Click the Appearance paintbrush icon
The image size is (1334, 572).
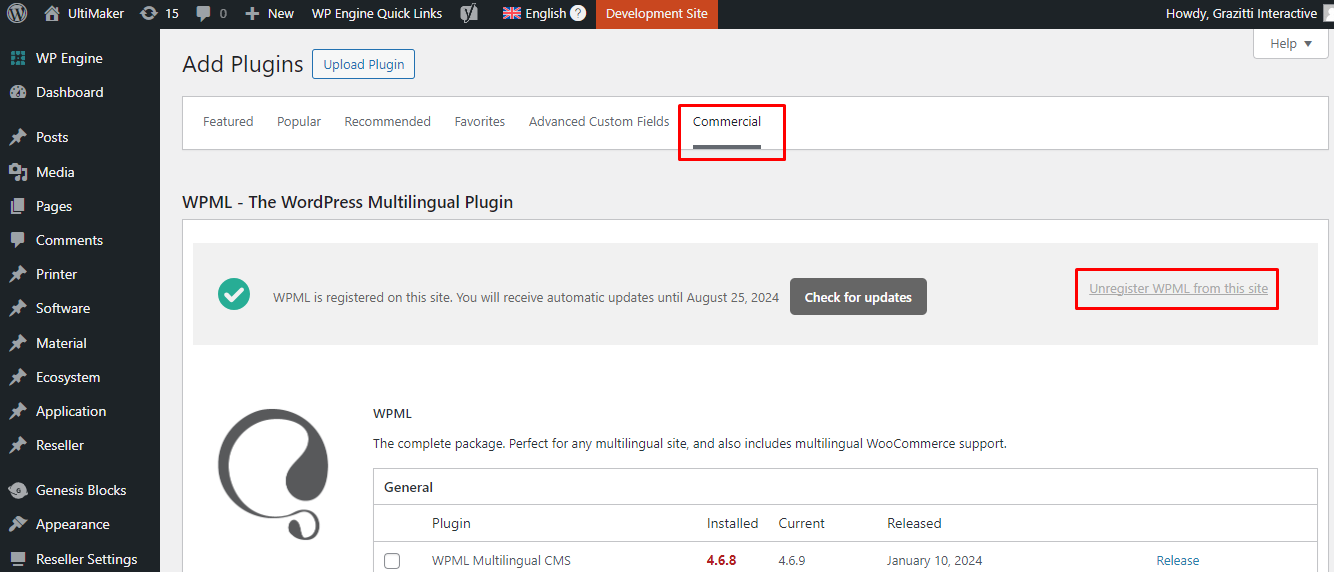pyautogui.click(x=18, y=524)
